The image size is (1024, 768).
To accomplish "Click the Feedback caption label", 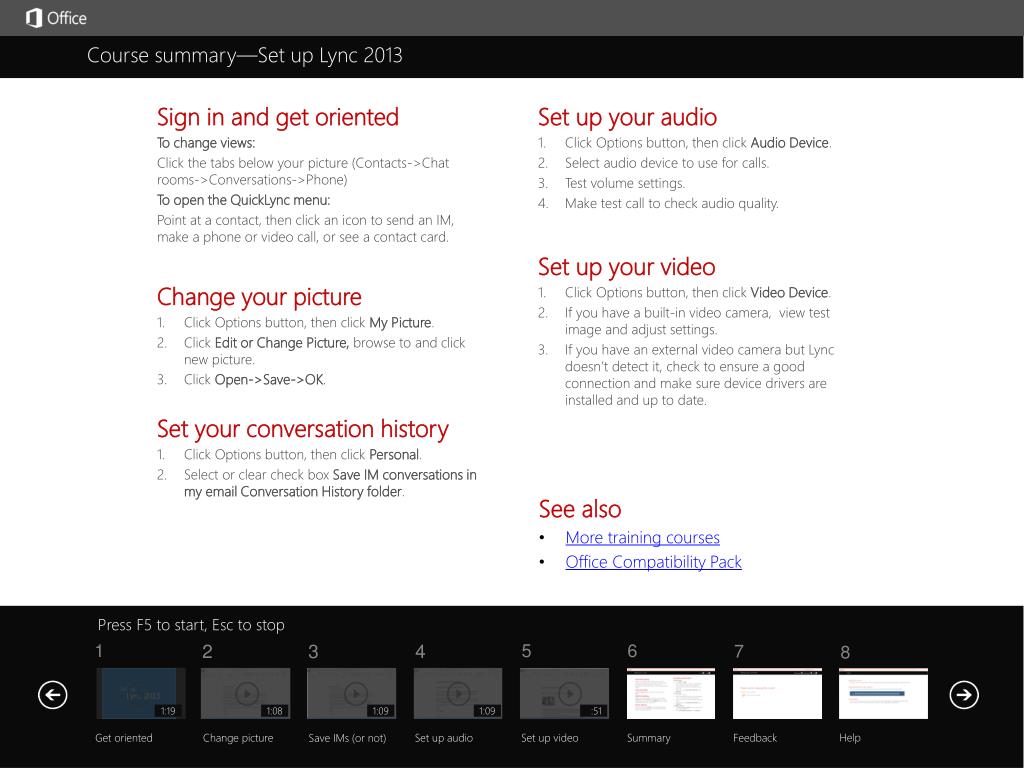I will 755,738.
